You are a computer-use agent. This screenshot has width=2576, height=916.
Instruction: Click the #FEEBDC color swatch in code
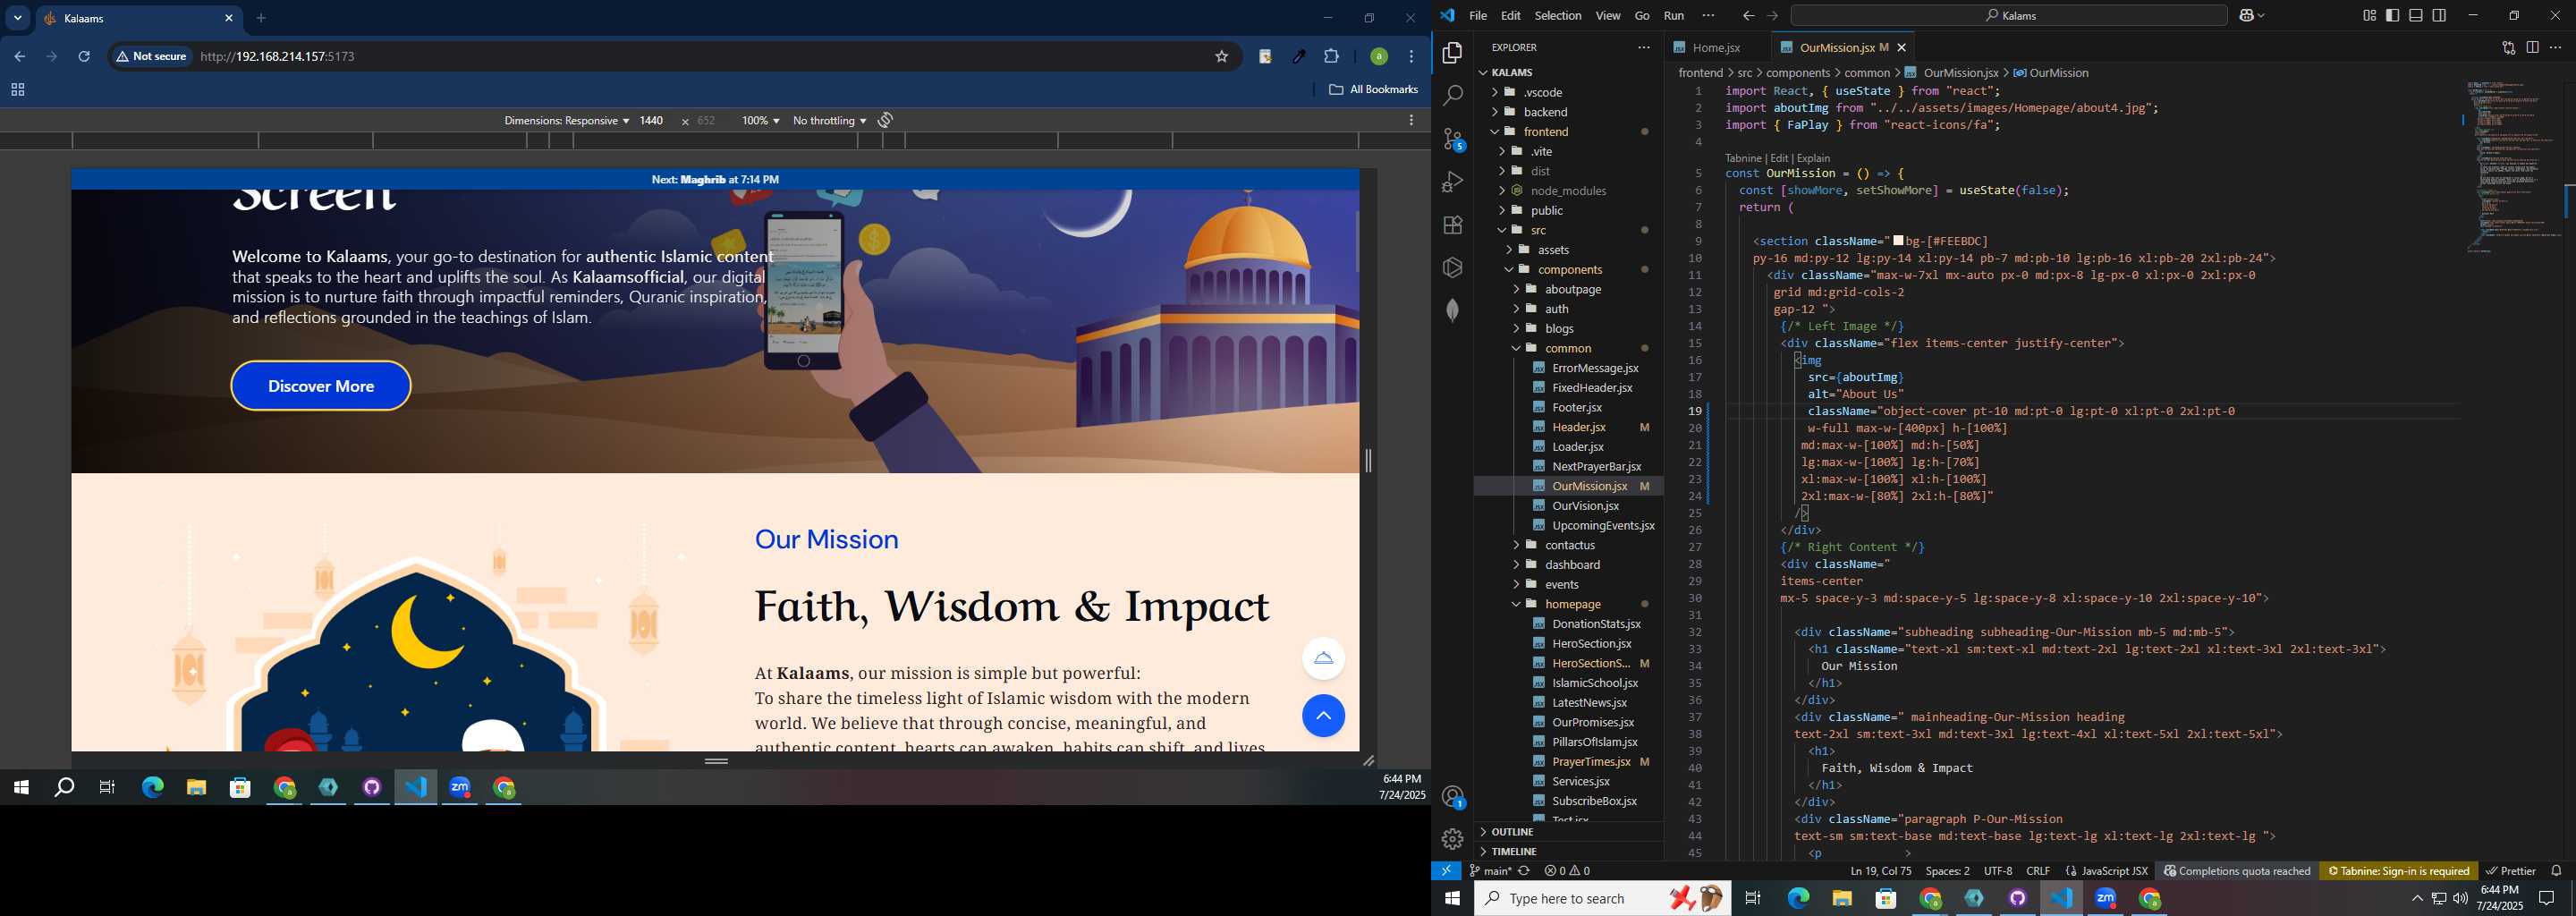[x=1899, y=241]
